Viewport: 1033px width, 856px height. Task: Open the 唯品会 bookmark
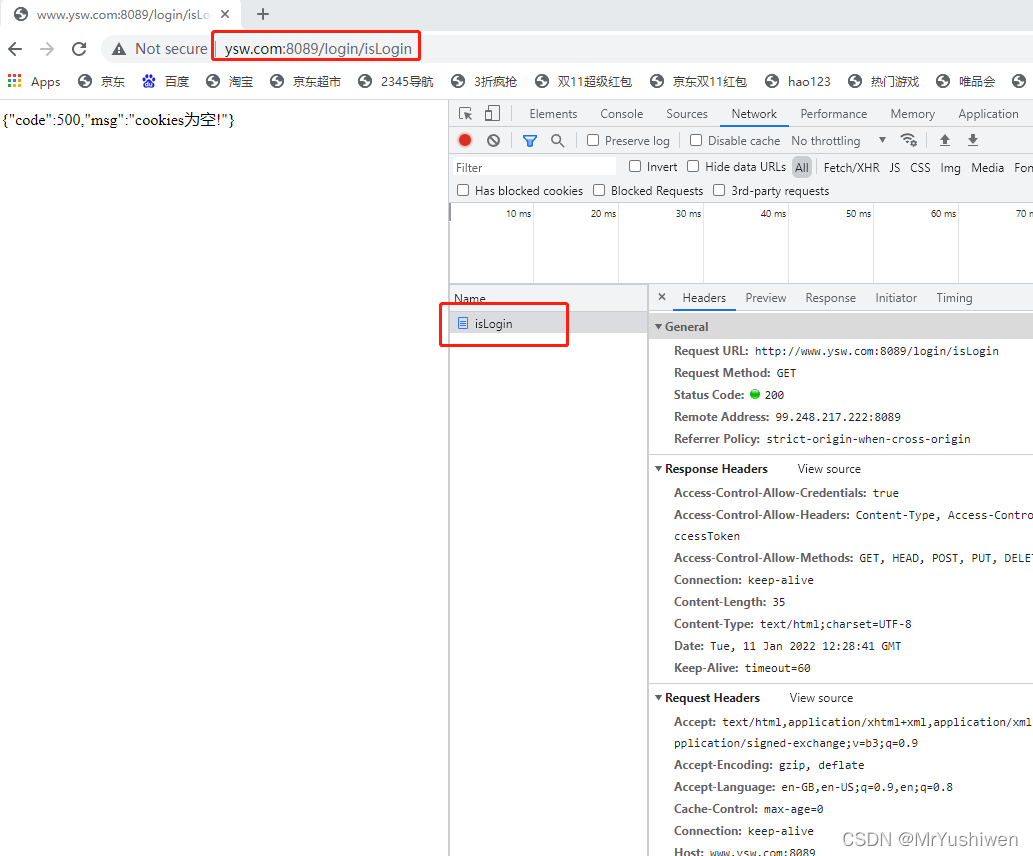click(966, 82)
